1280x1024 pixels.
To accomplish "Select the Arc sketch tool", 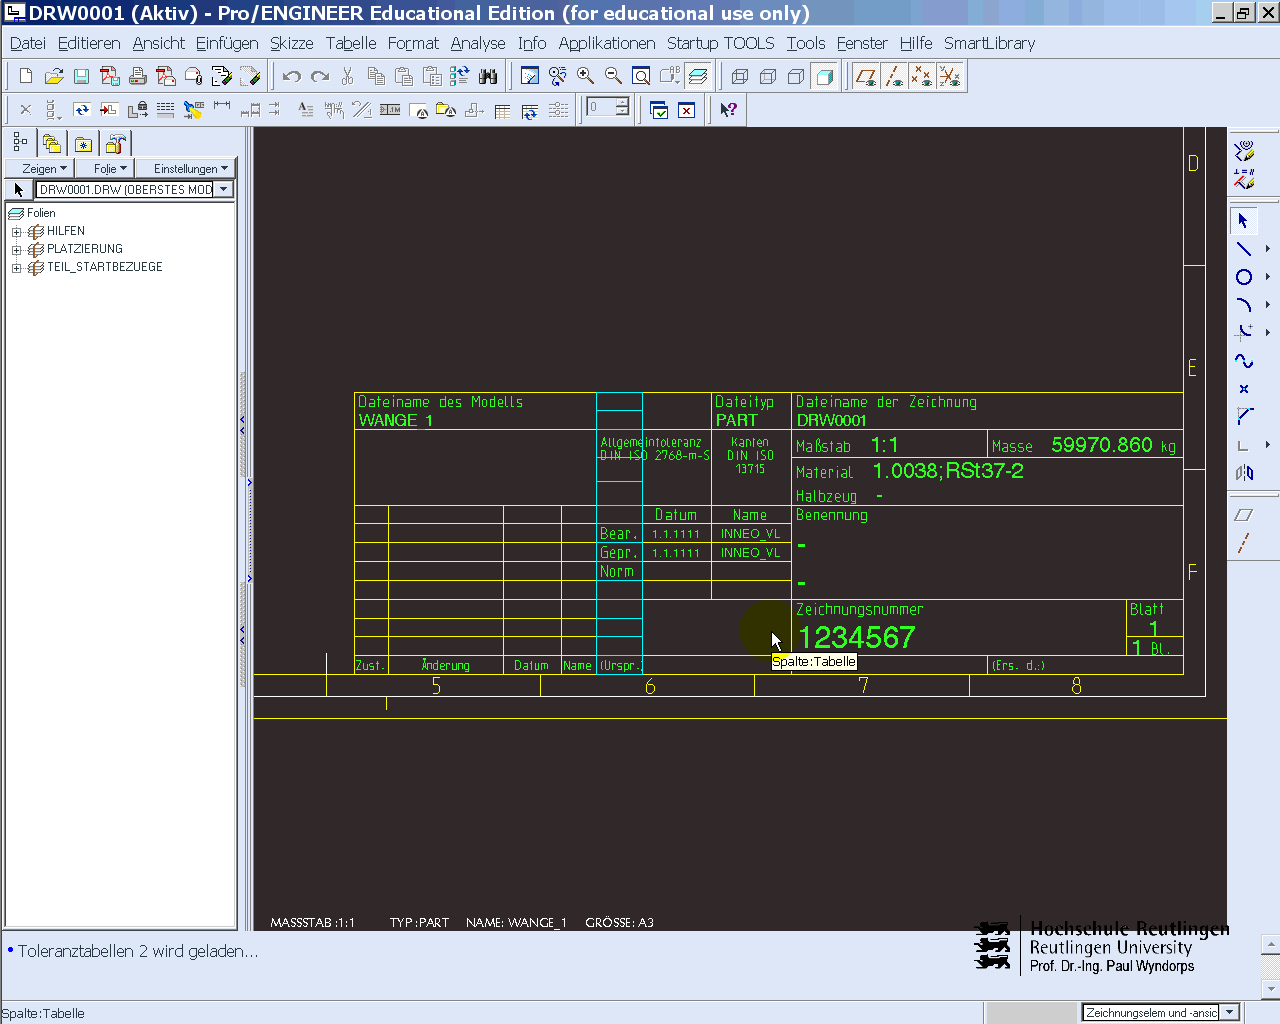I will [x=1244, y=305].
